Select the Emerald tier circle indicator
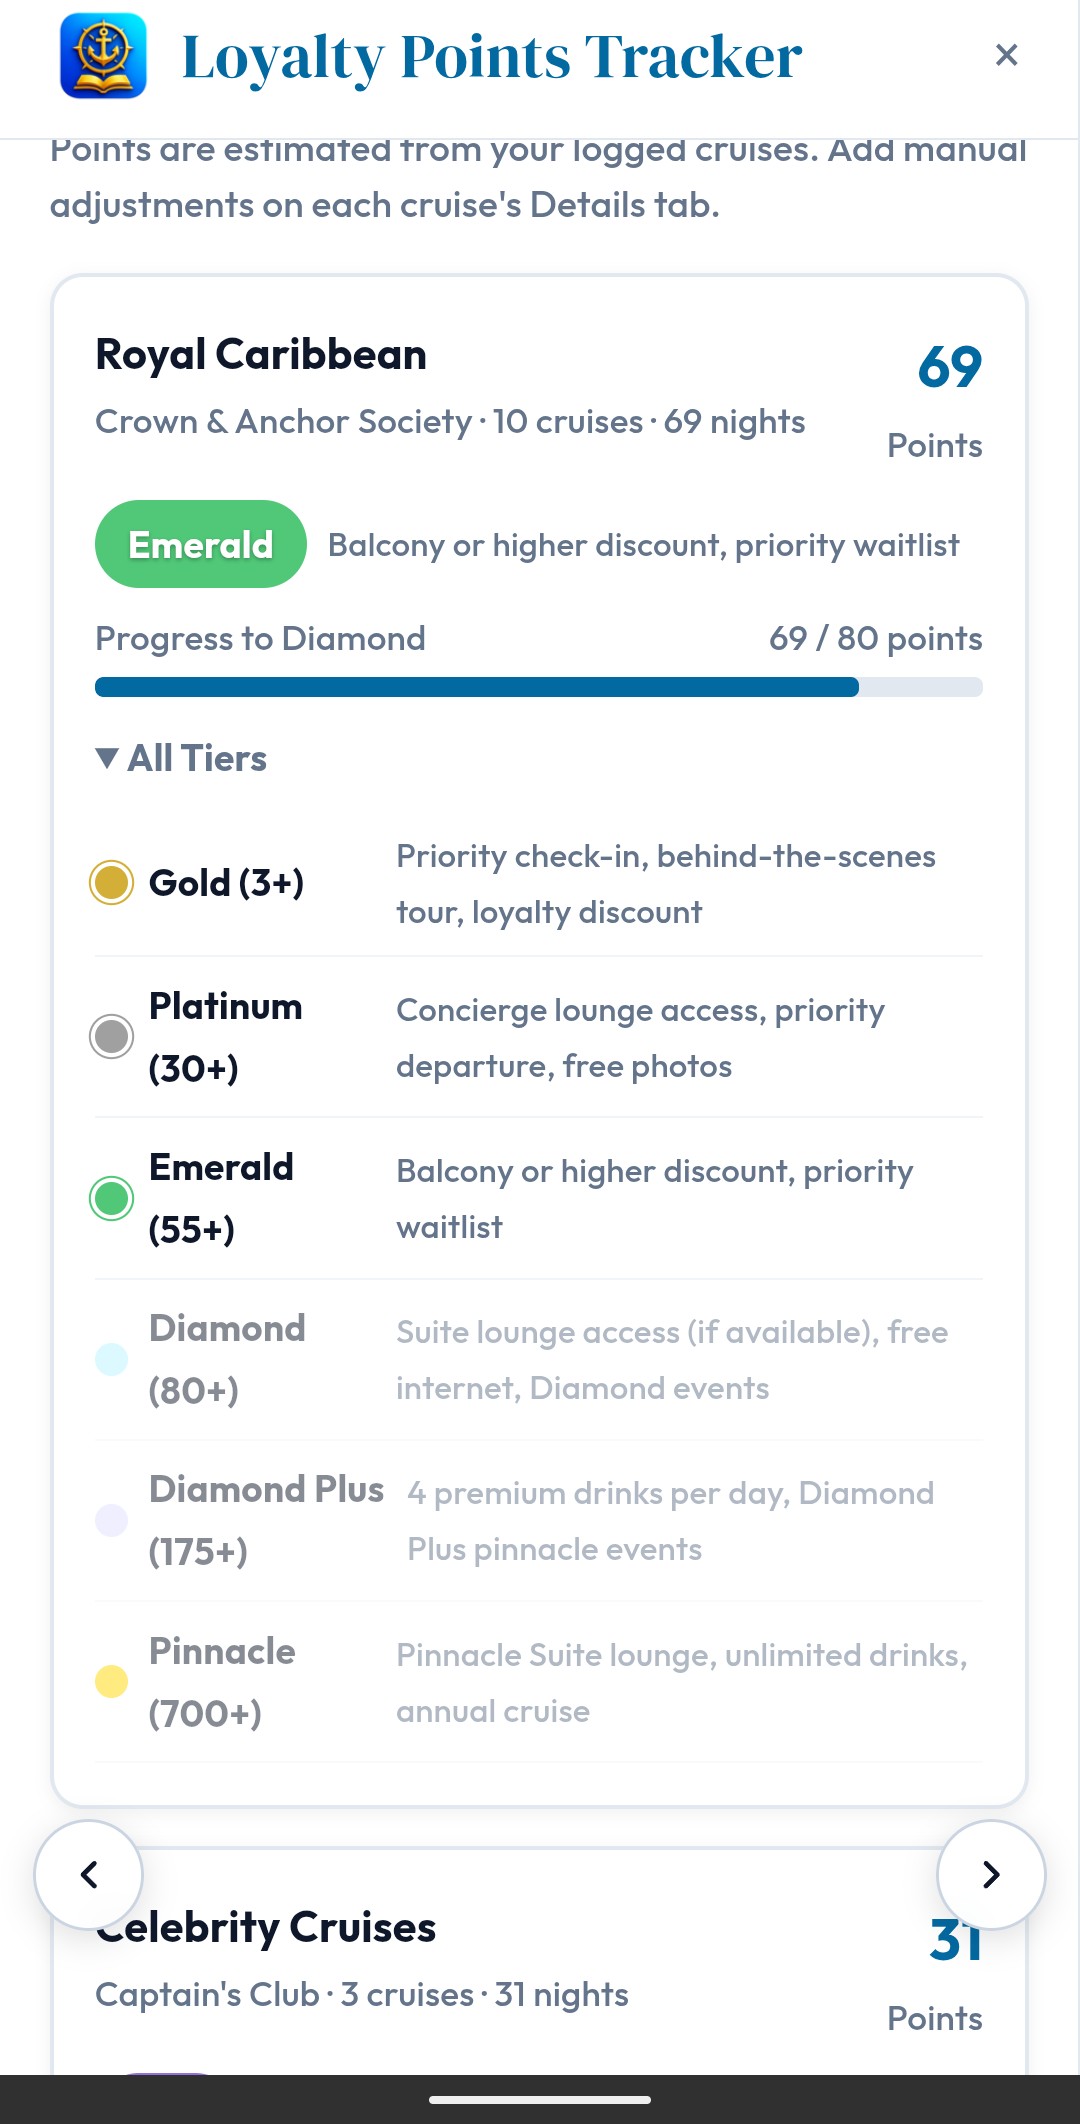1080x2124 pixels. click(x=112, y=1198)
